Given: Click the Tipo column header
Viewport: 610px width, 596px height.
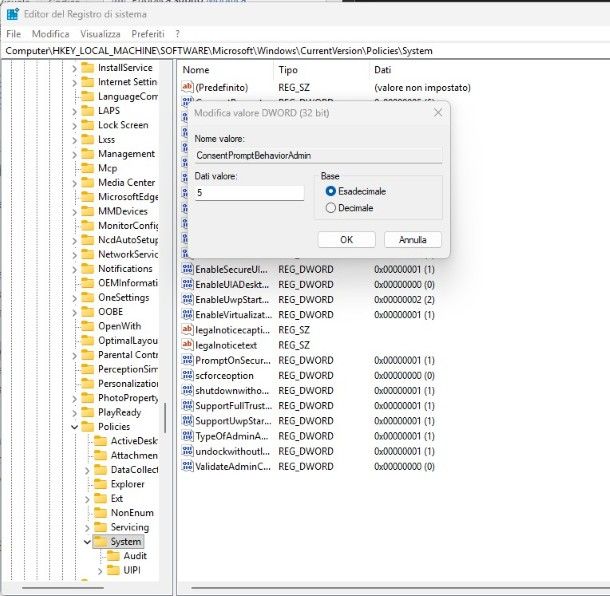Looking at the screenshot, I should [x=288, y=70].
